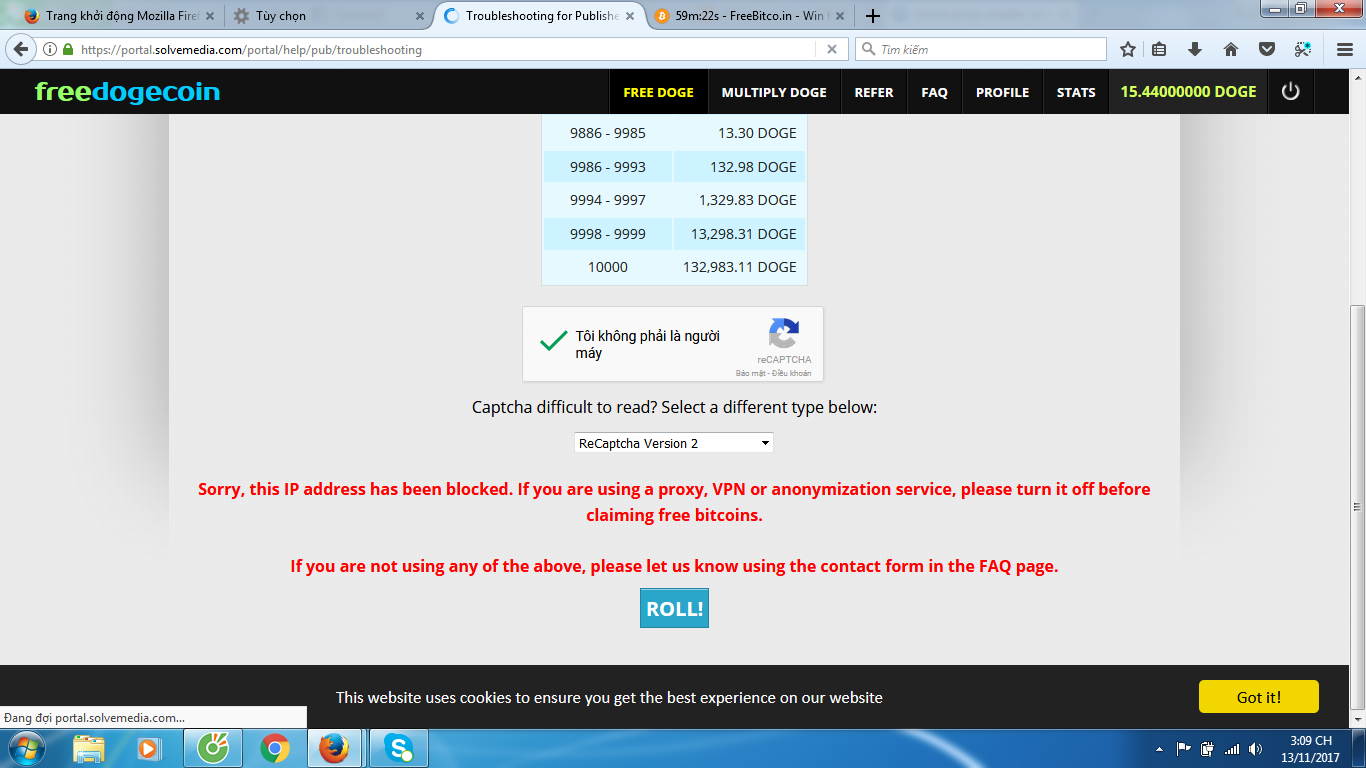Stop loading the page with the address bar X
The image size is (1366, 768).
point(832,49)
